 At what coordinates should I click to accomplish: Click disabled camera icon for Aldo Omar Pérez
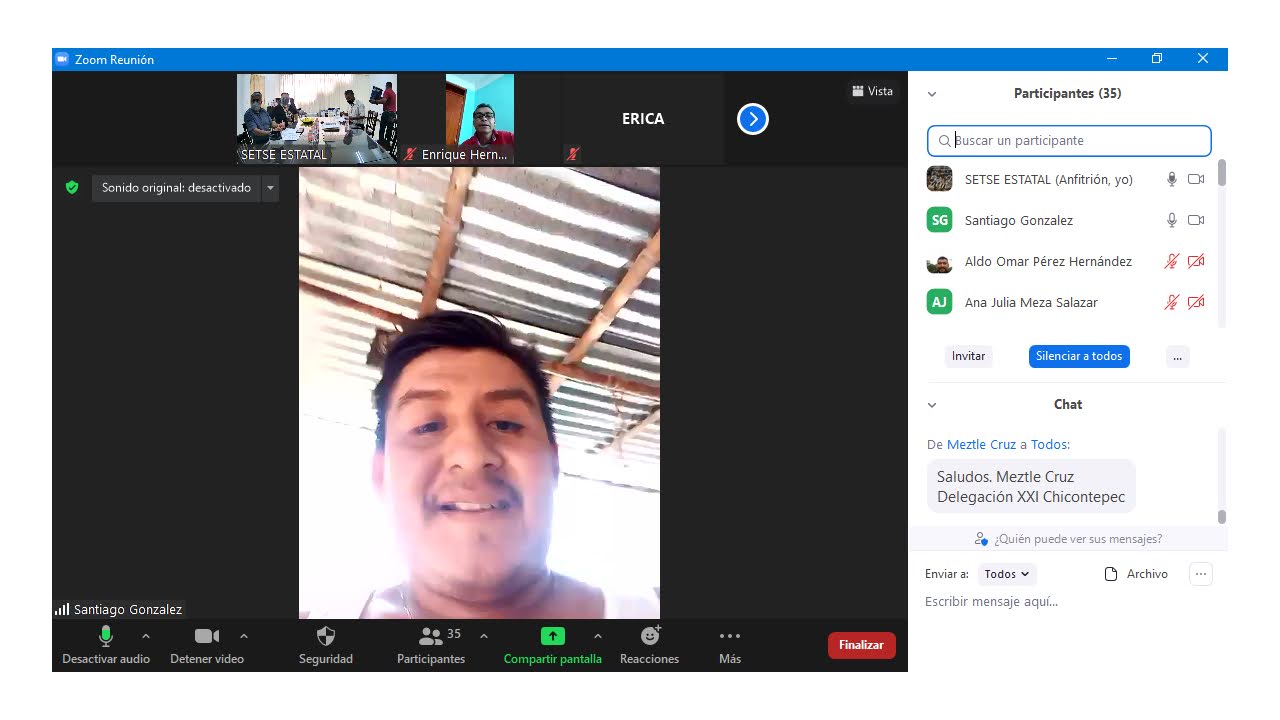click(1196, 261)
